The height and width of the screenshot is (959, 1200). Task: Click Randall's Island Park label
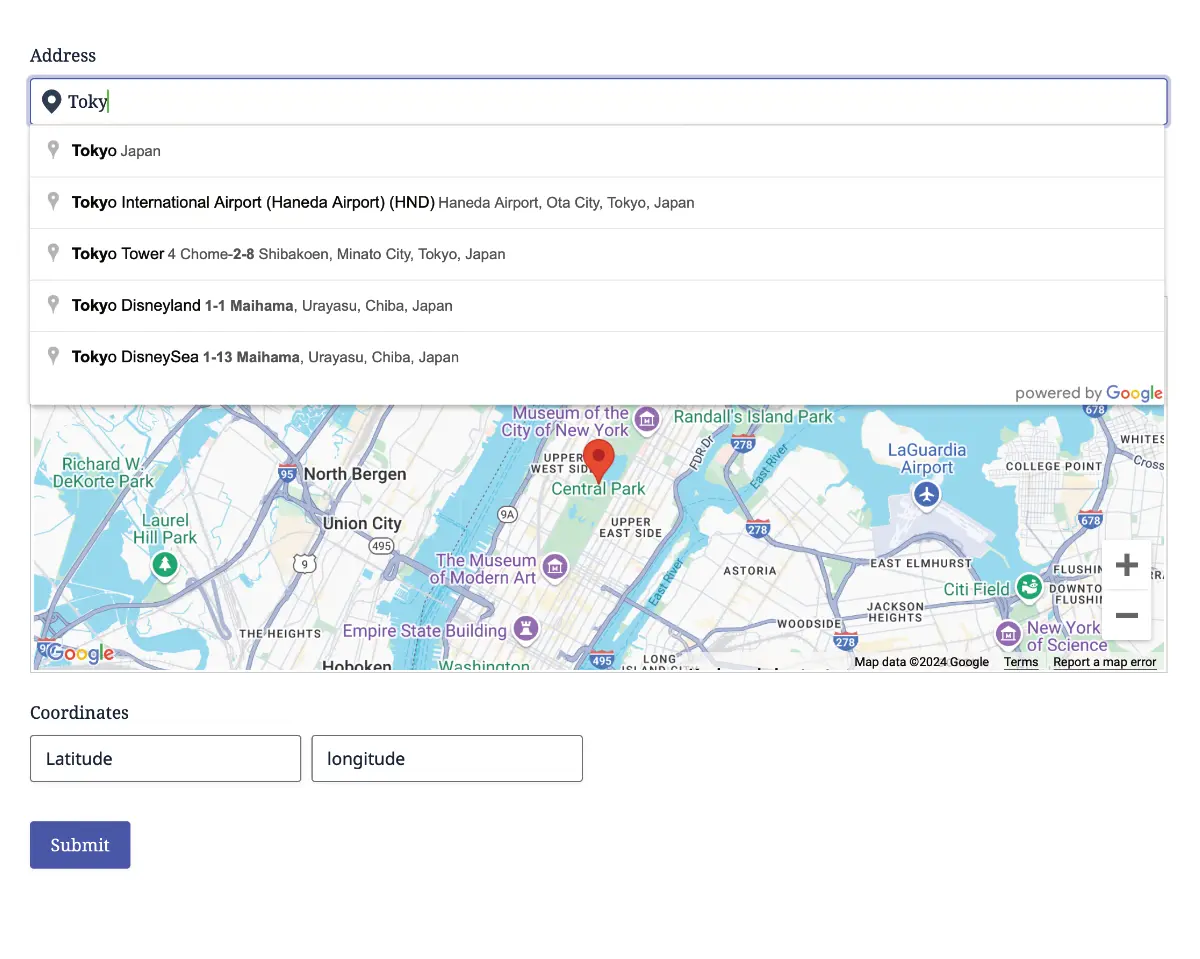753,416
